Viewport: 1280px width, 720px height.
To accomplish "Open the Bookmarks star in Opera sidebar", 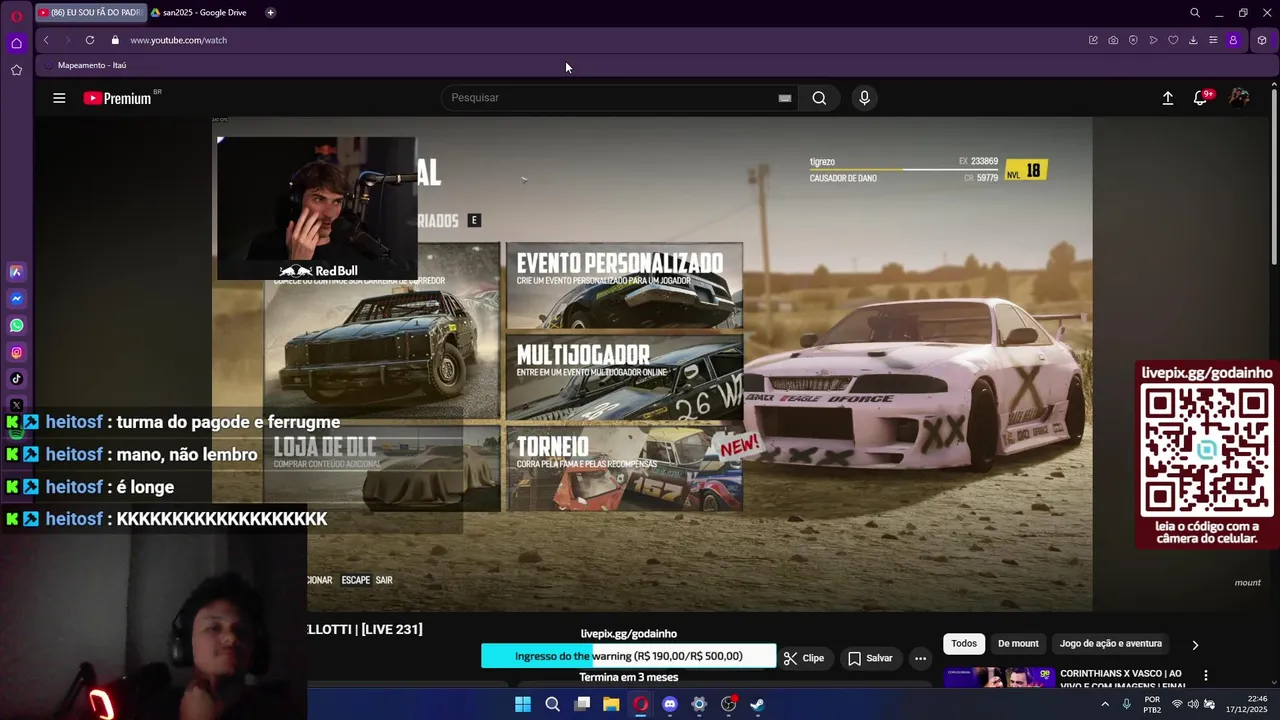I will [x=16, y=70].
